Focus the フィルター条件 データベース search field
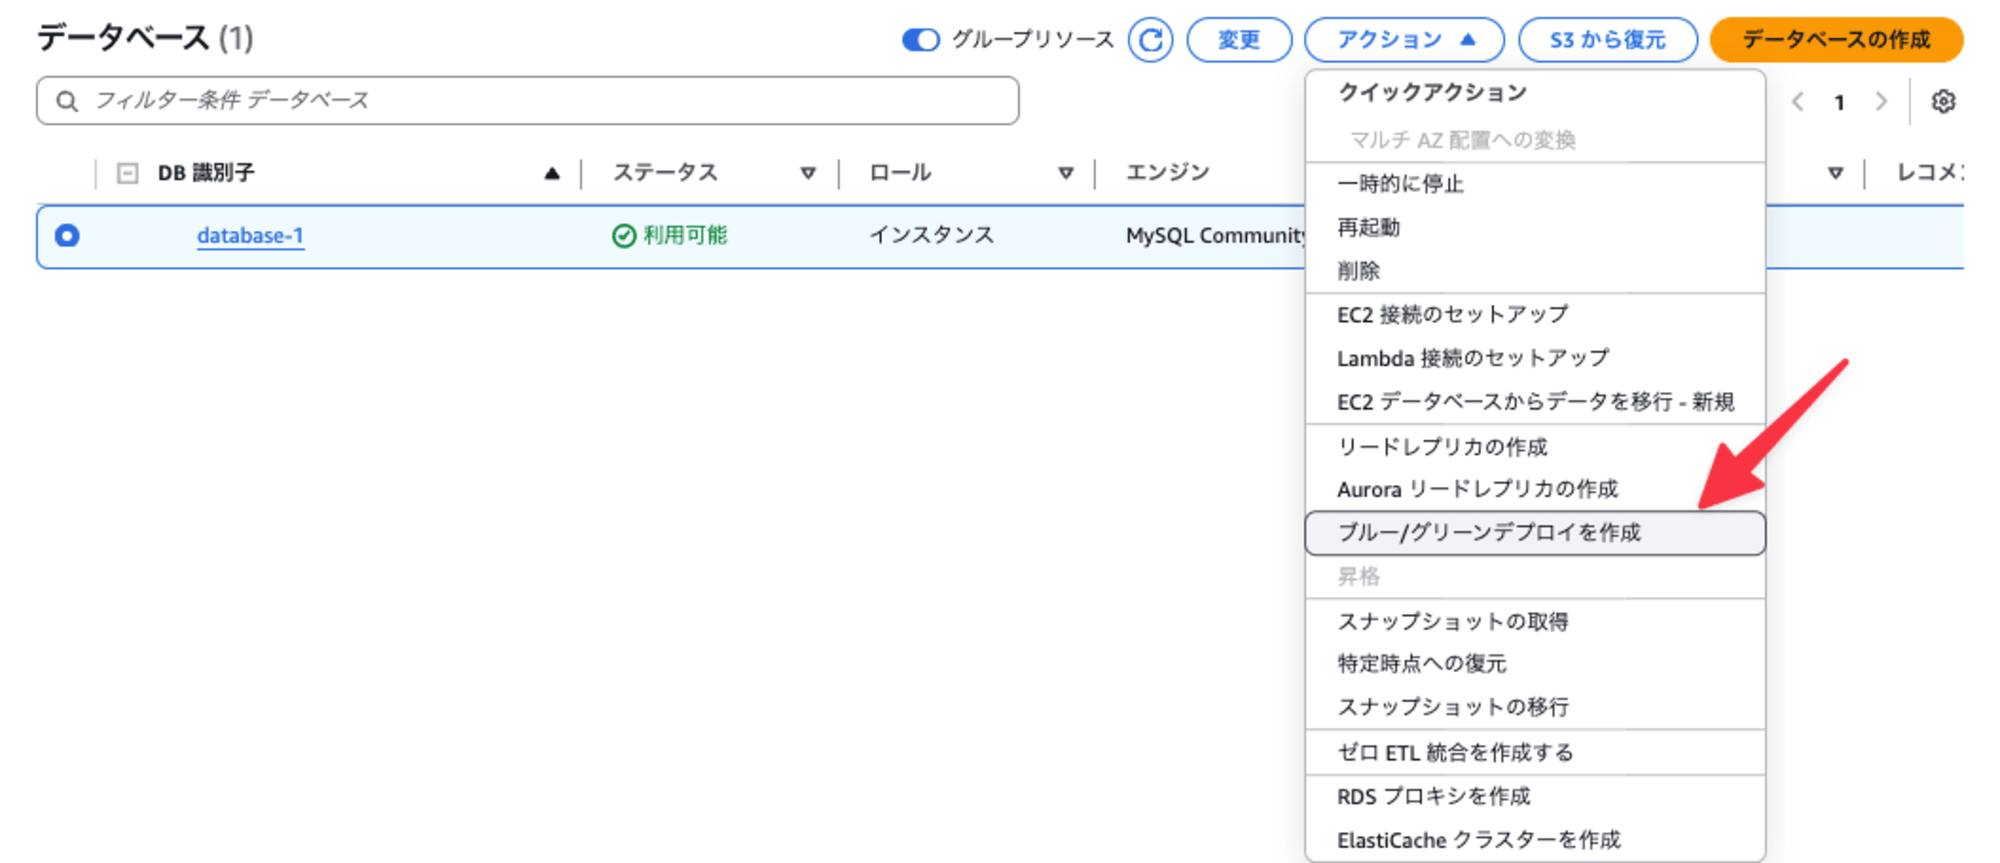Viewport: 2000px width, 863px height. (x=528, y=101)
